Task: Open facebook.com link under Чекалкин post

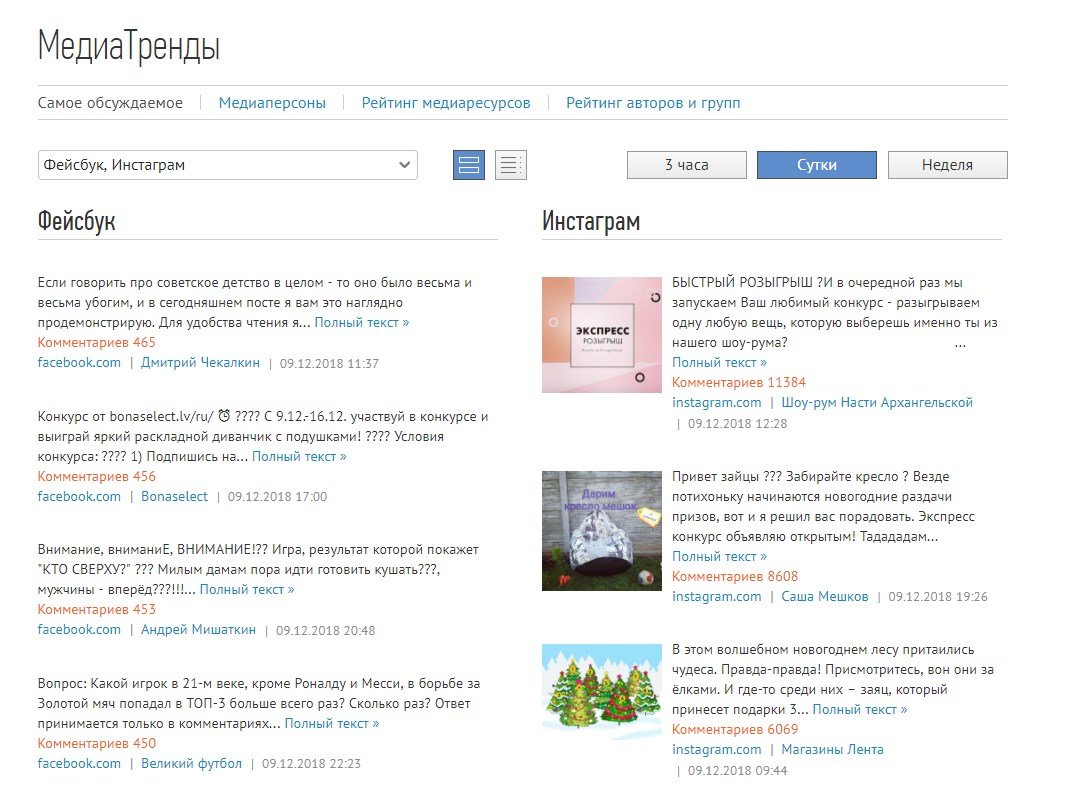Action: pos(79,363)
